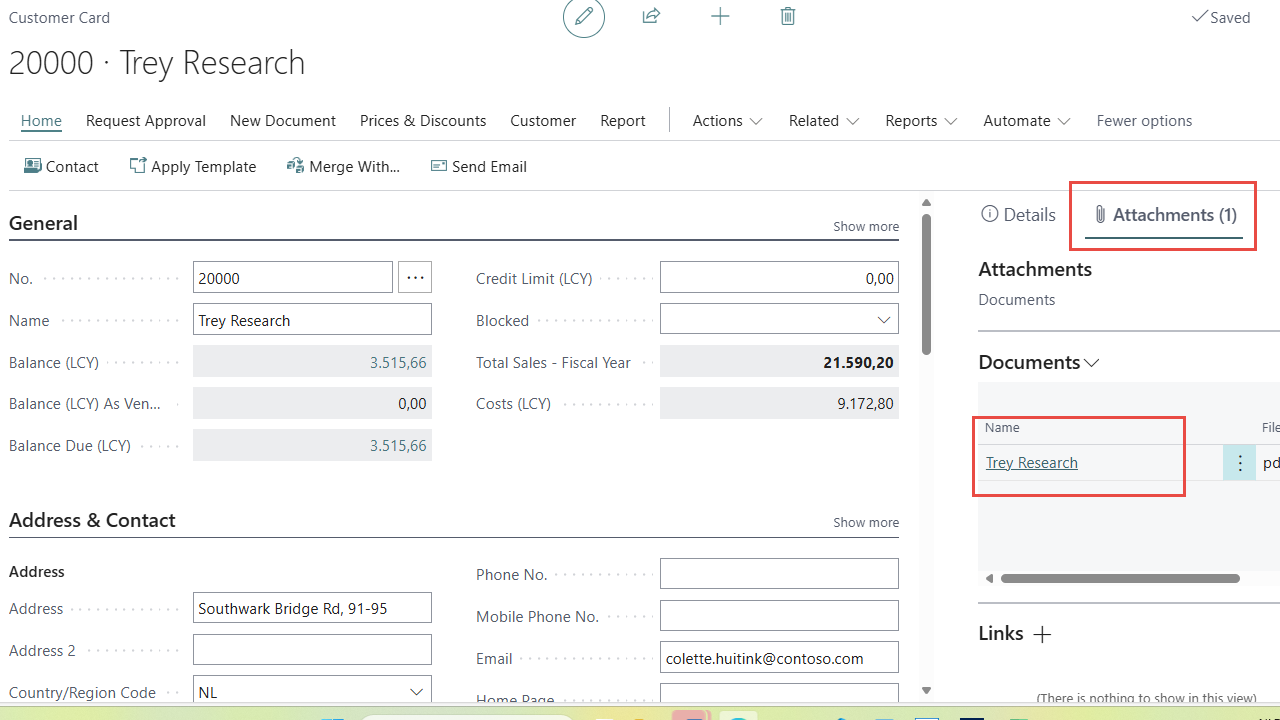1280x720 pixels.
Task: Focus the Credit Limit (LCY) field
Action: [779, 278]
